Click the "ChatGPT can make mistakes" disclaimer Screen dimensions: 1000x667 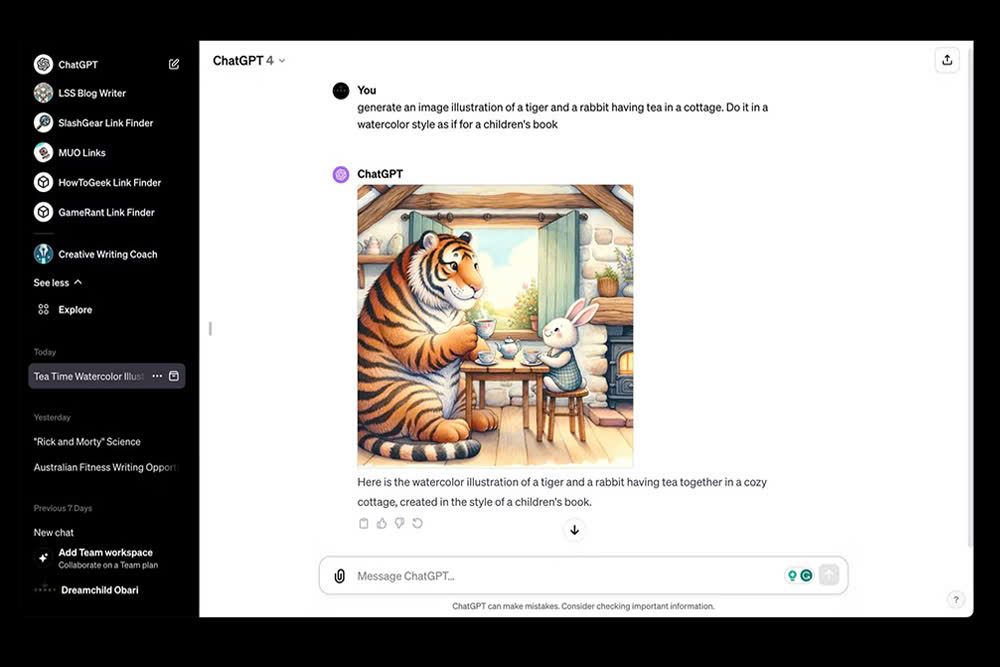pyautogui.click(x=584, y=606)
